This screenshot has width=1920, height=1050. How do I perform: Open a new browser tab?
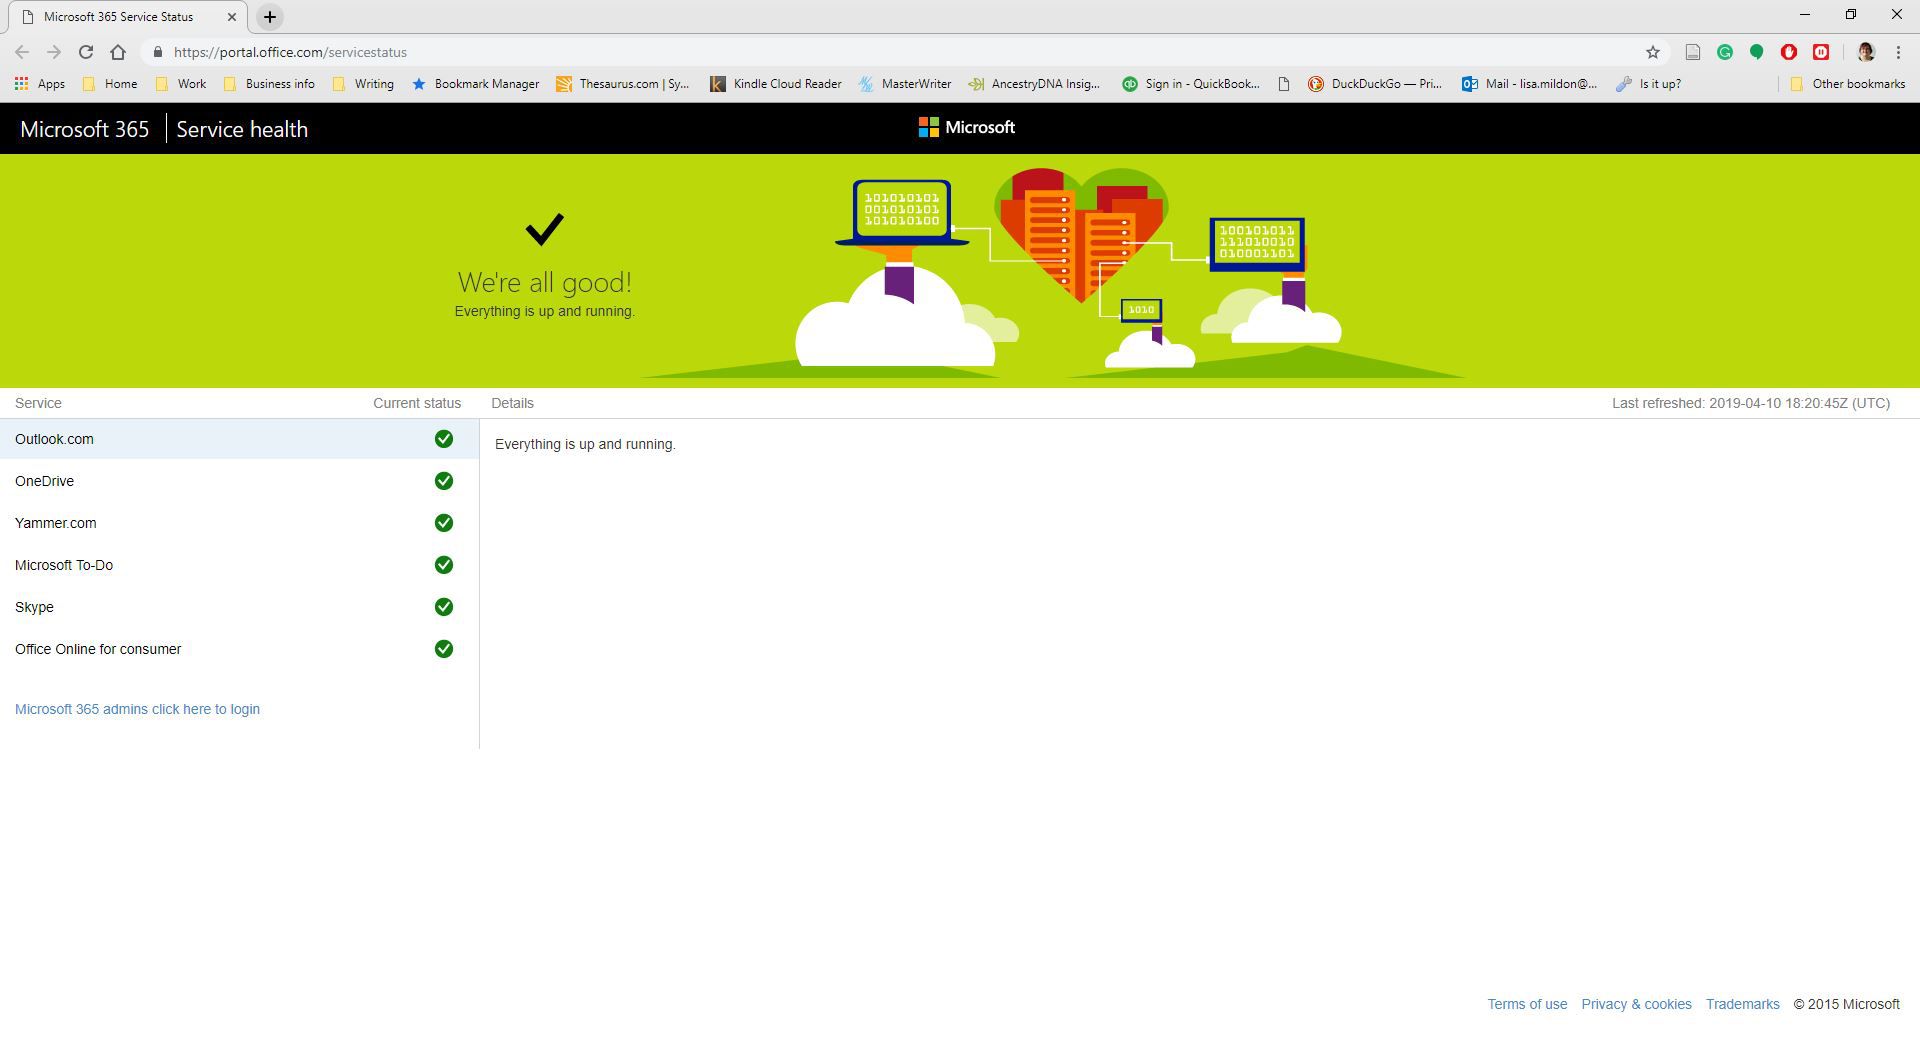[x=270, y=17]
